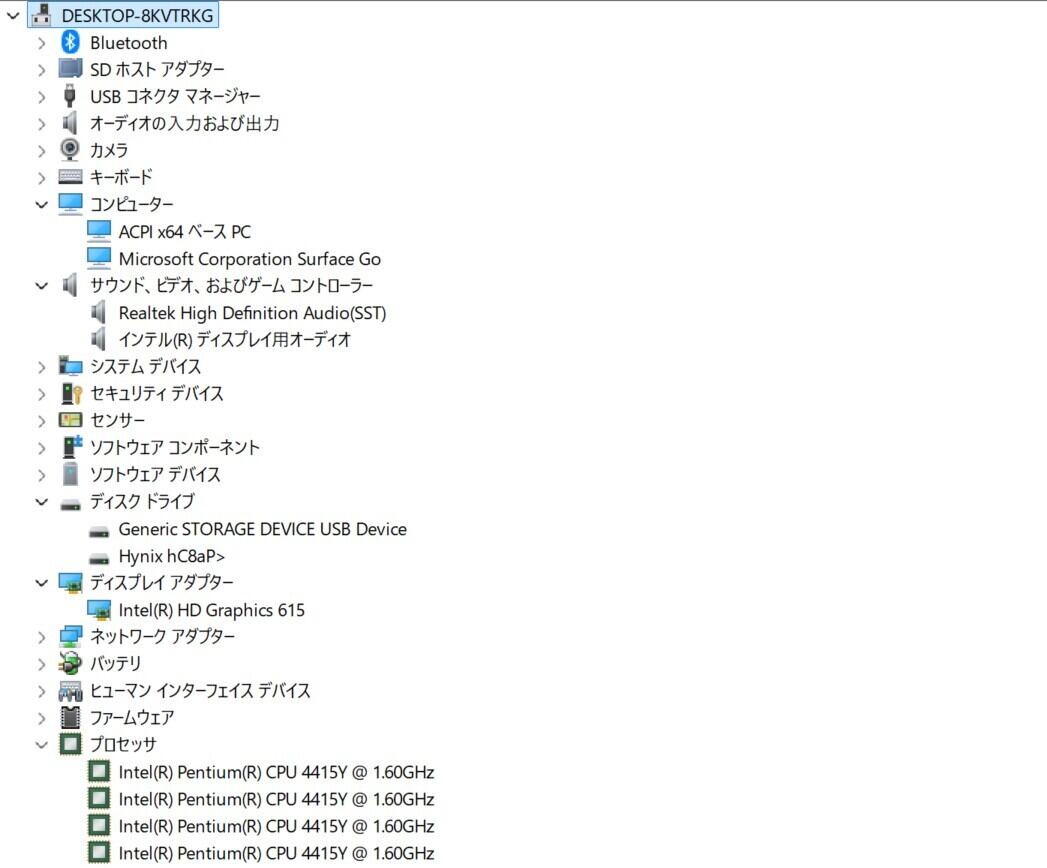Select the ネットワーク アダプター label

(x=162, y=637)
